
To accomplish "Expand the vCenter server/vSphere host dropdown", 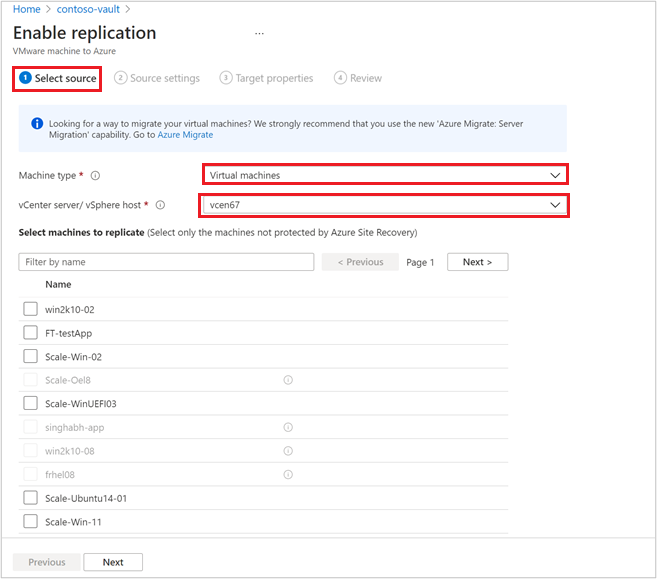I will click(385, 205).
